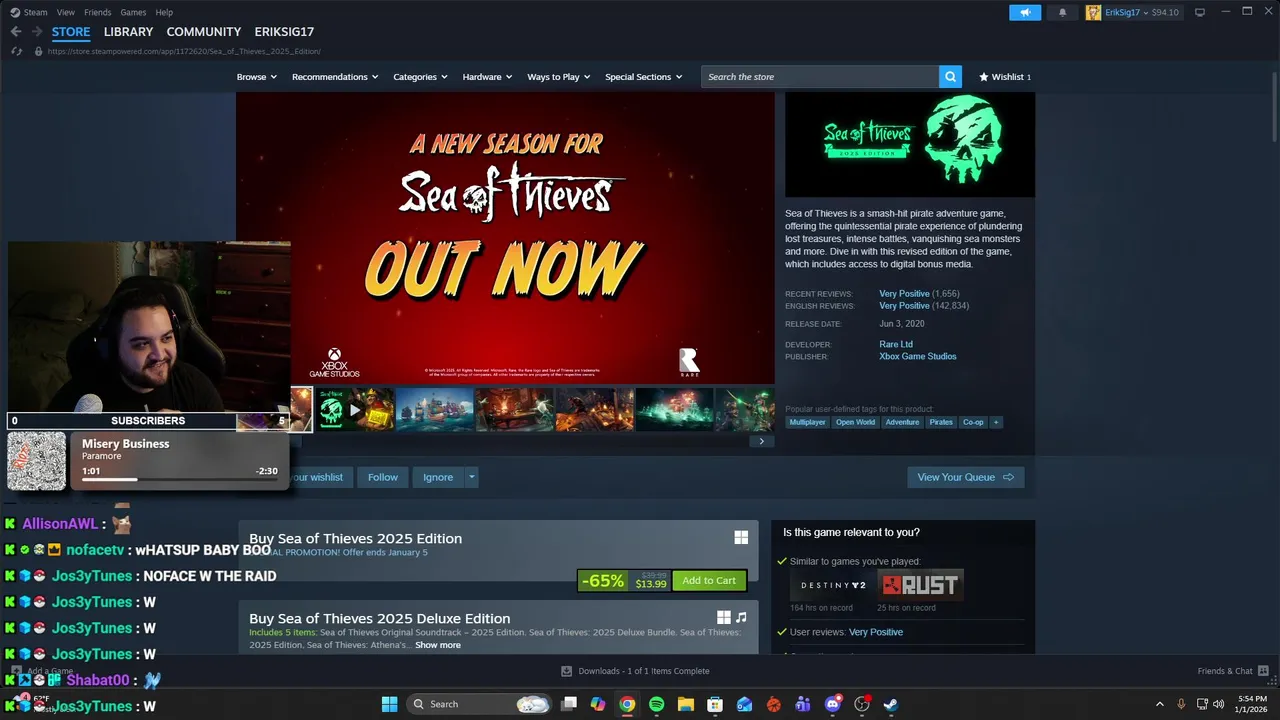Expand the Categories dropdown
The height and width of the screenshot is (720, 1280).
(x=420, y=77)
